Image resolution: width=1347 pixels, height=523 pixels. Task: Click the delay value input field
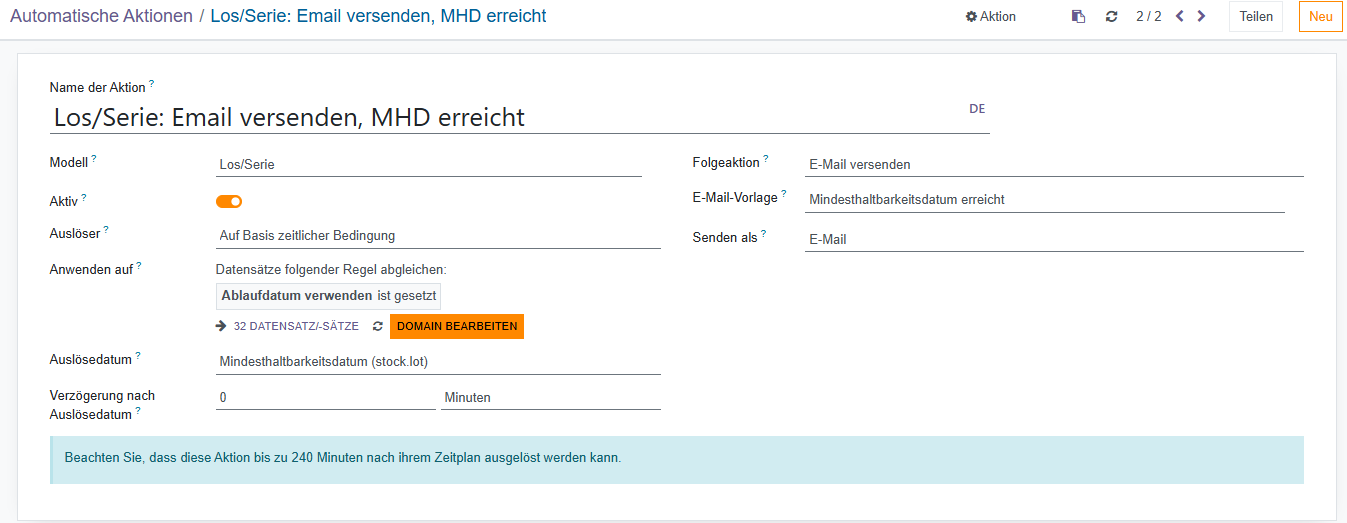(325, 397)
